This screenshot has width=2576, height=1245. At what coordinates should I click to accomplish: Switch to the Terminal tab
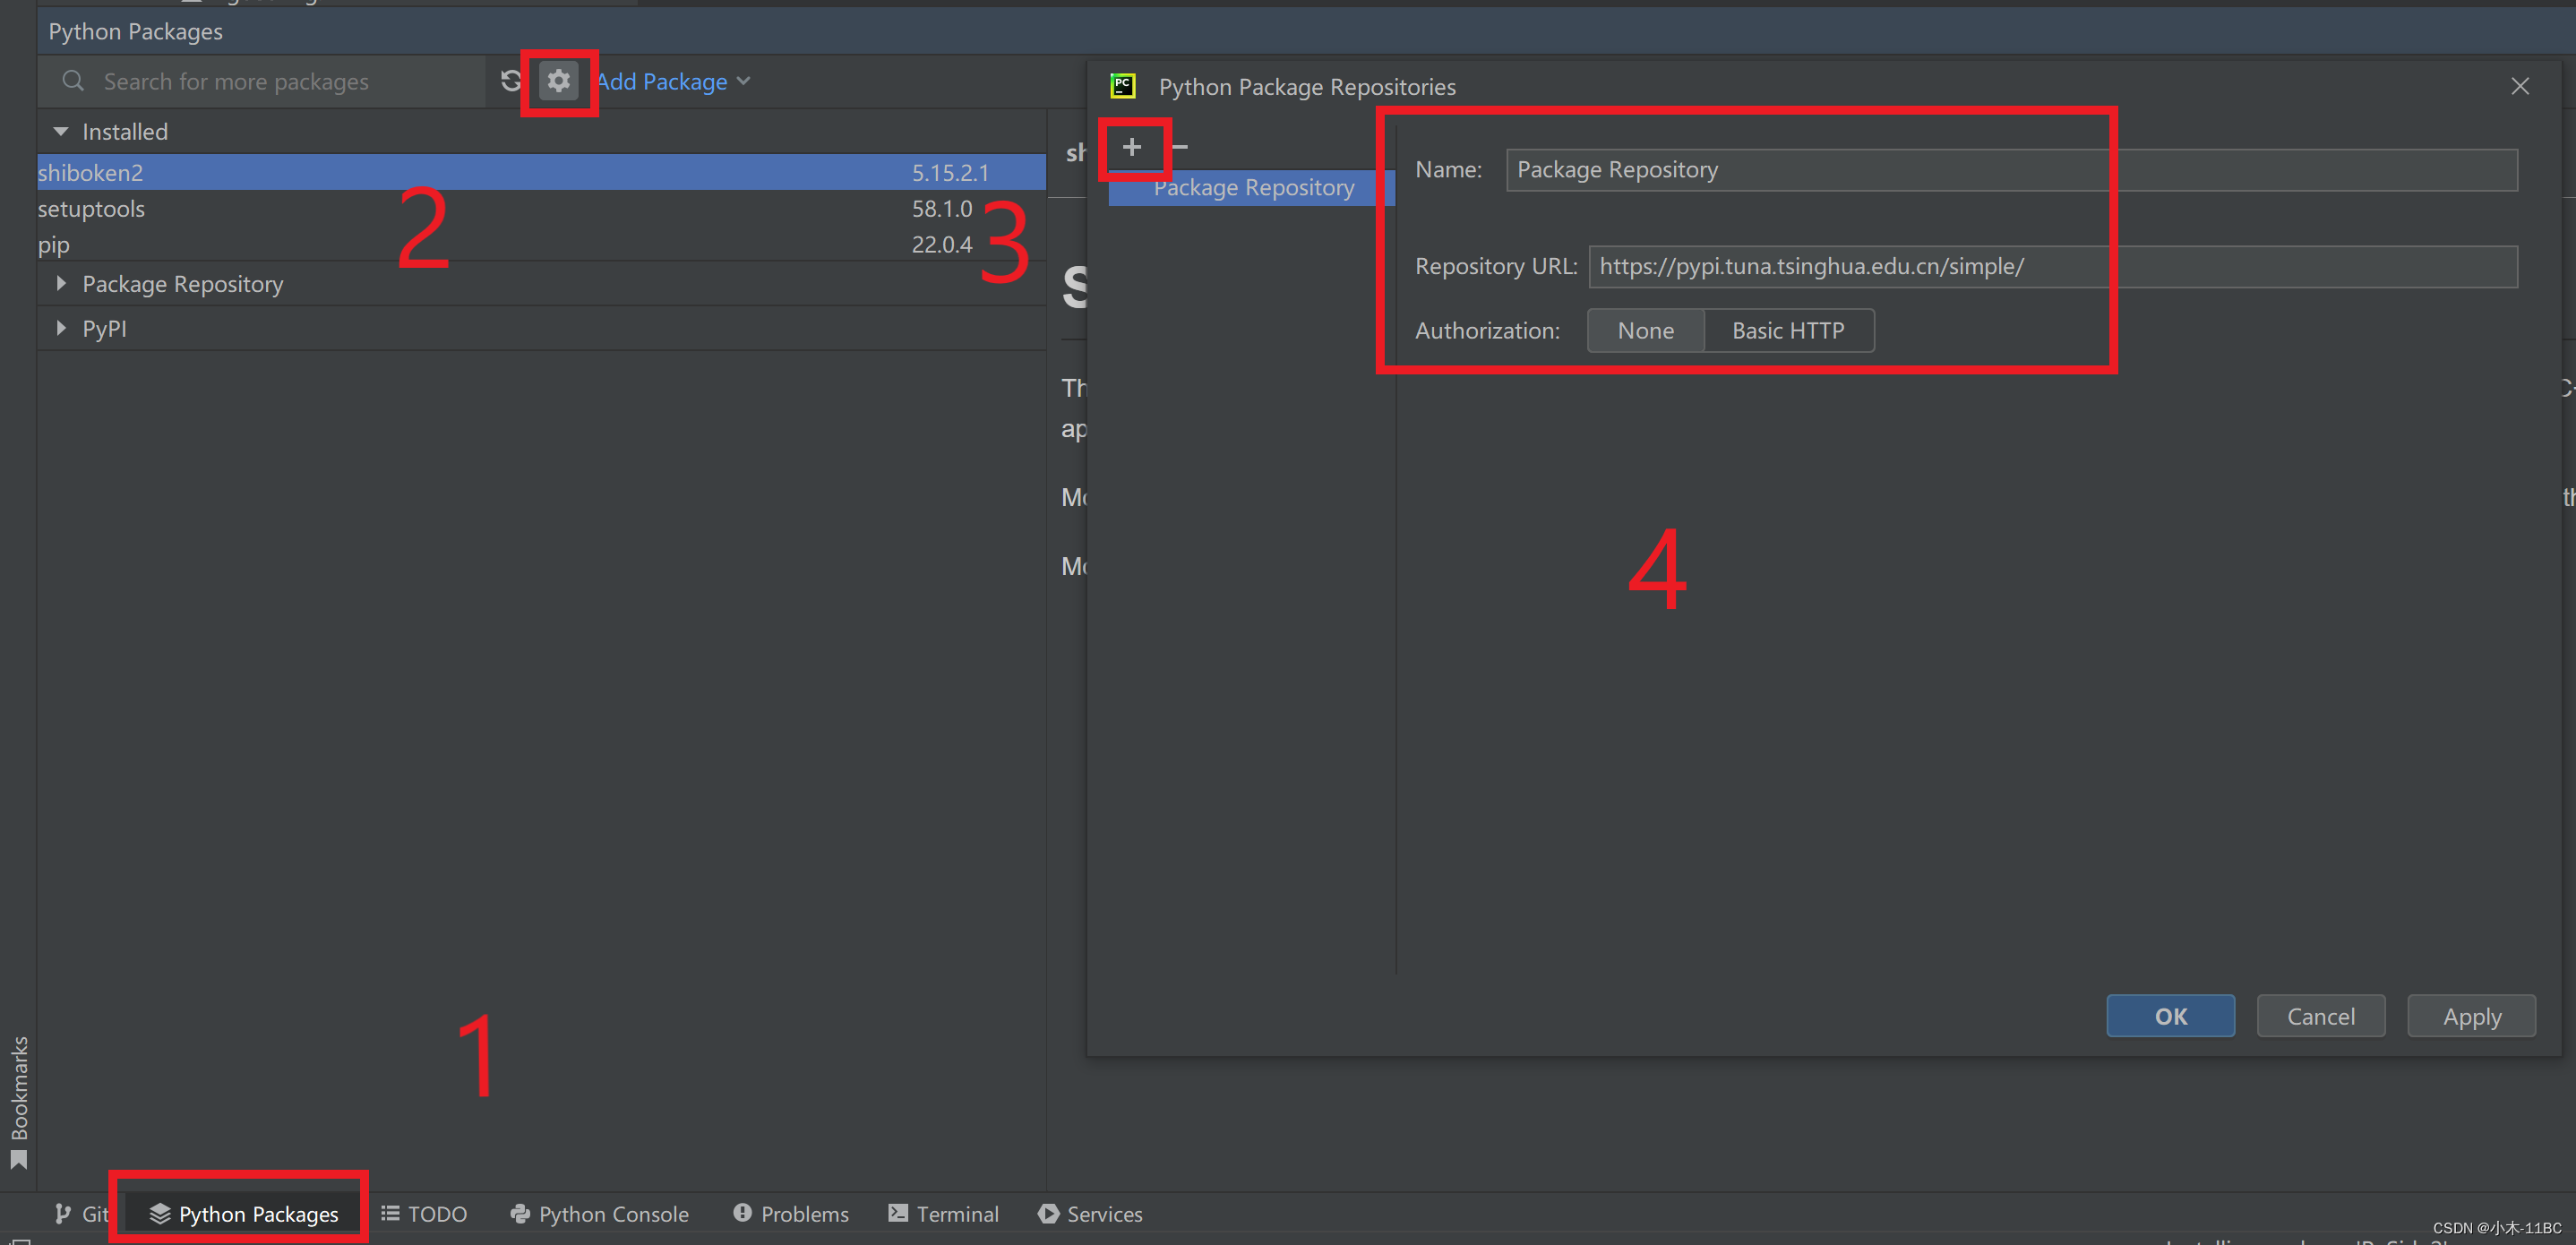(943, 1213)
